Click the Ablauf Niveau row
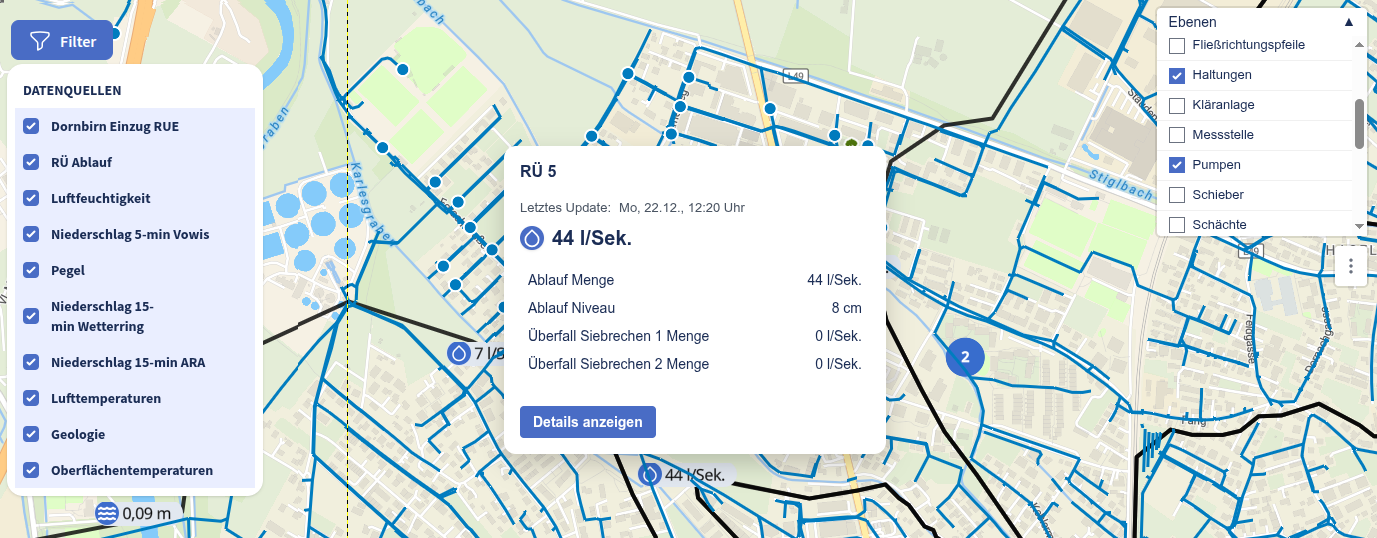The width and height of the screenshot is (1377, 538). coord(695,308)
